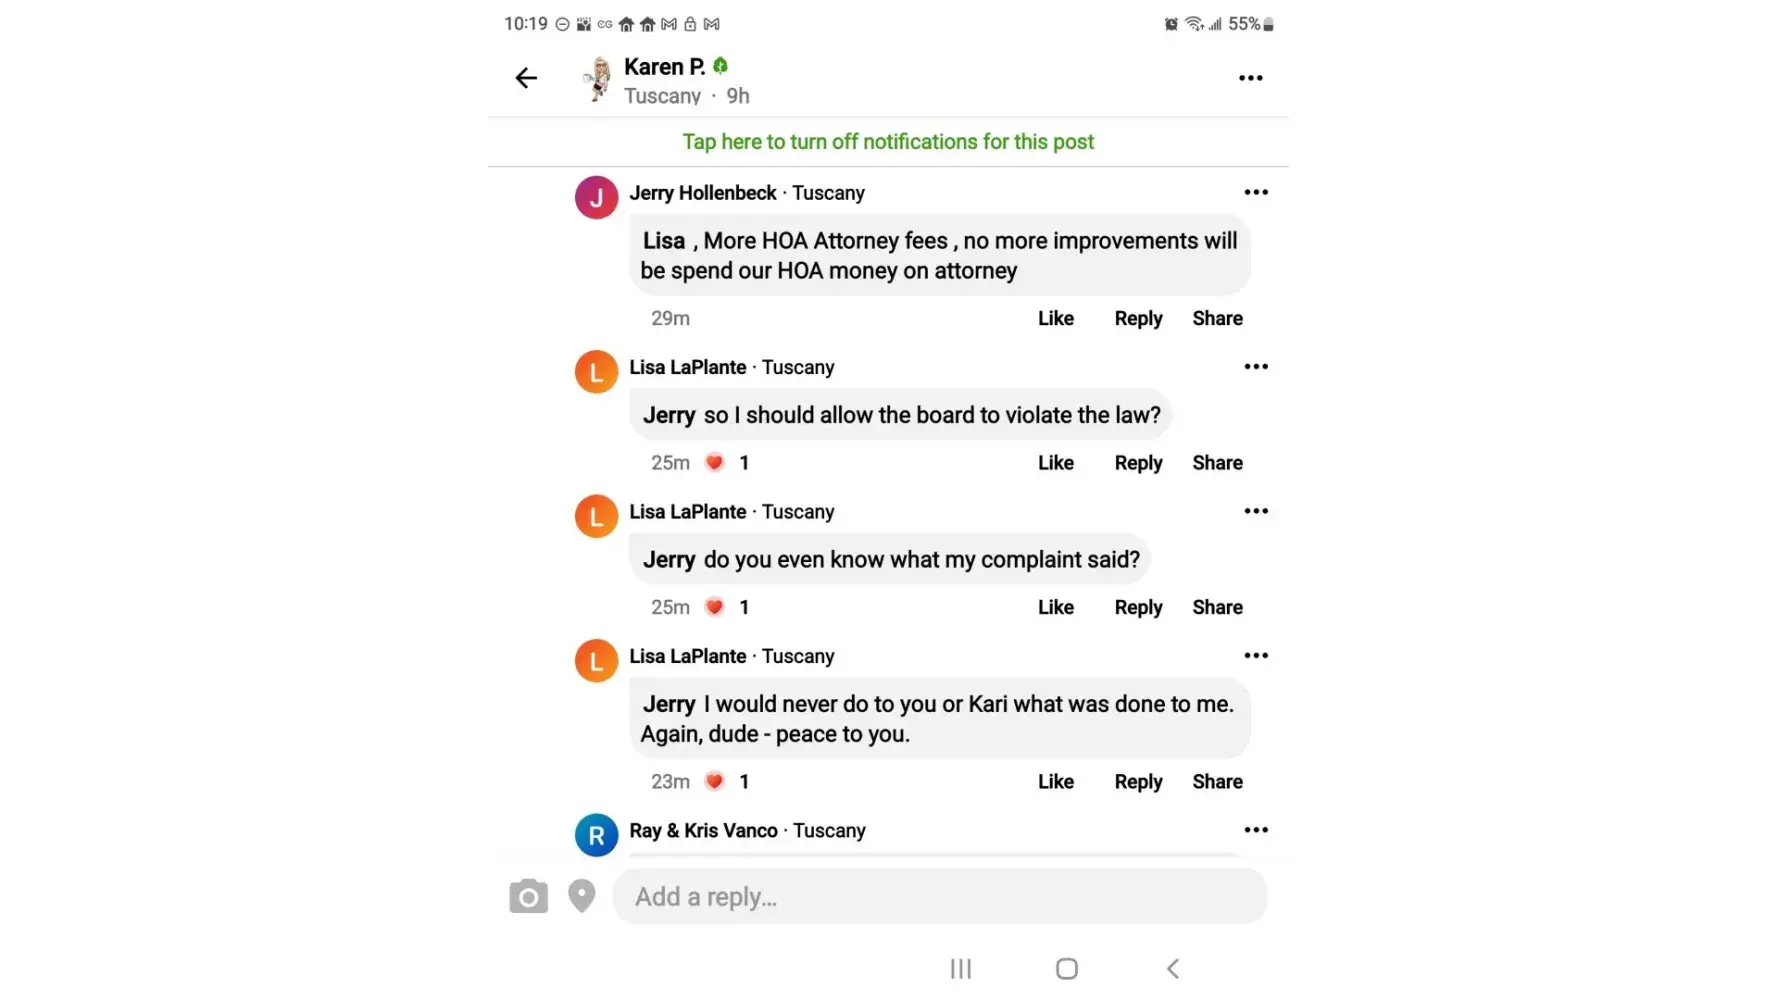
Task: Open Ray & Kris Vanco's avatar
Action: (x=596, y=835)
